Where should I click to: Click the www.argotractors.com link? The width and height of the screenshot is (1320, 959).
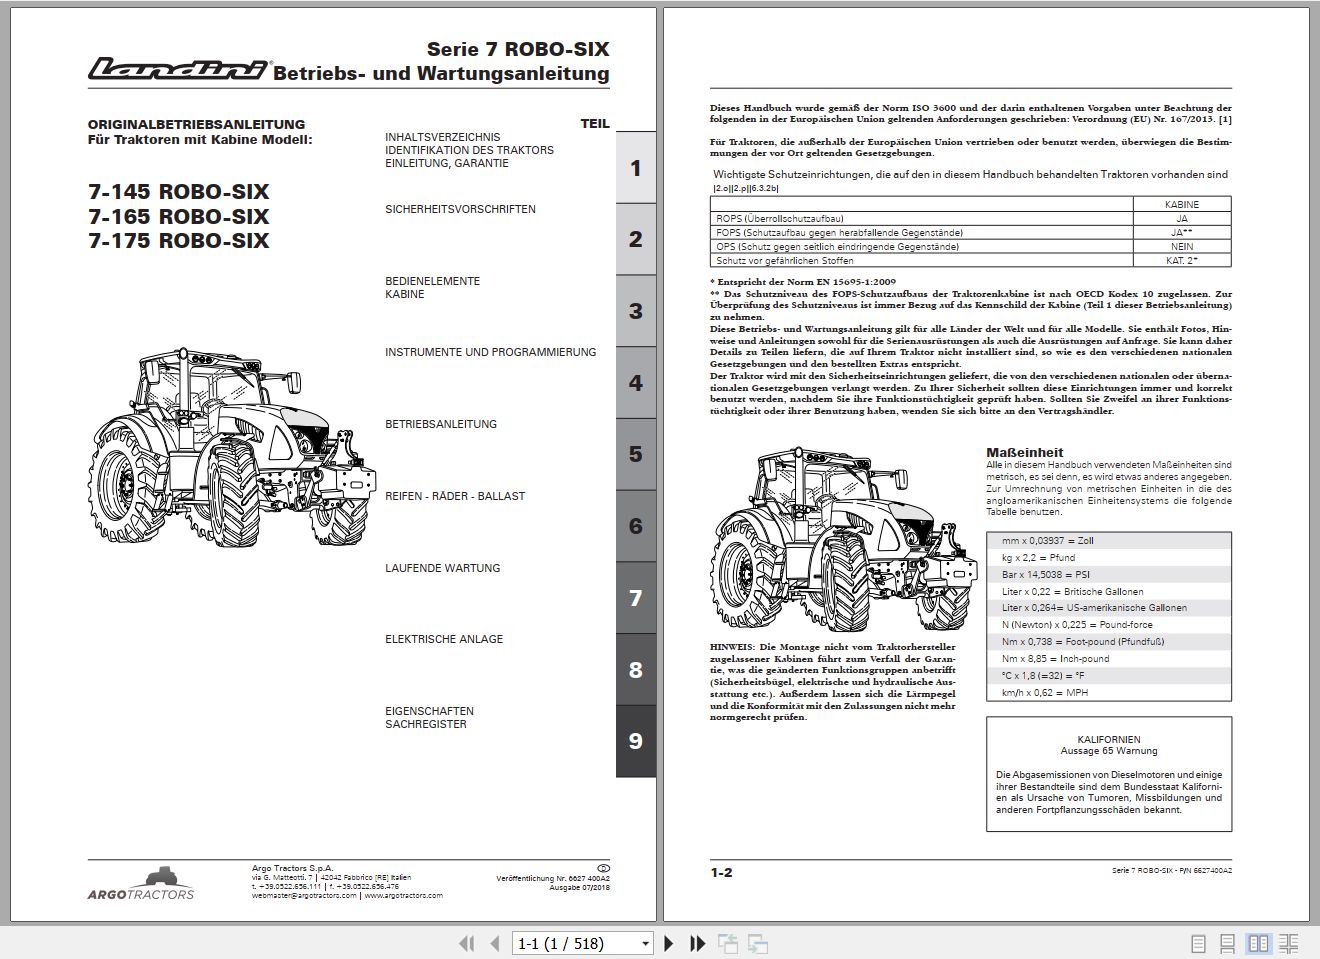pyautogui.click(x=403, y=896)
